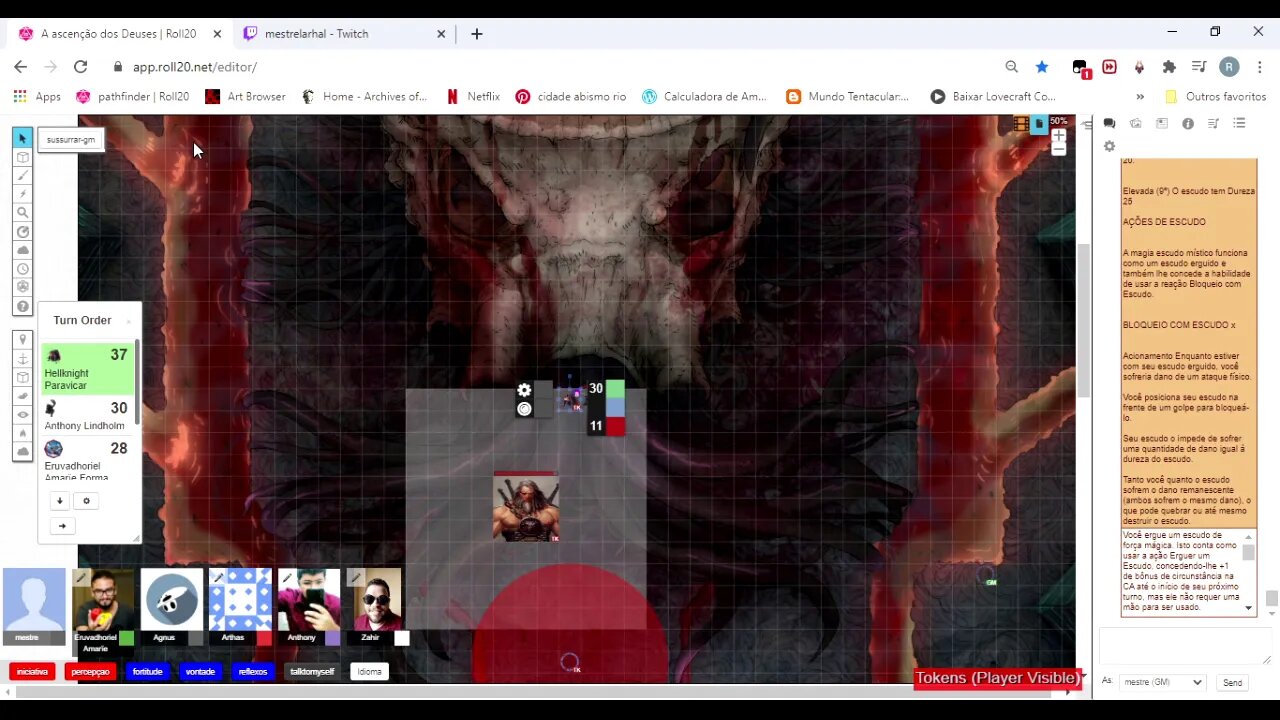The height and width of the screenshot is (720, 1280).
Task: Click the green bar bubble on token
Action: point(615,389)
